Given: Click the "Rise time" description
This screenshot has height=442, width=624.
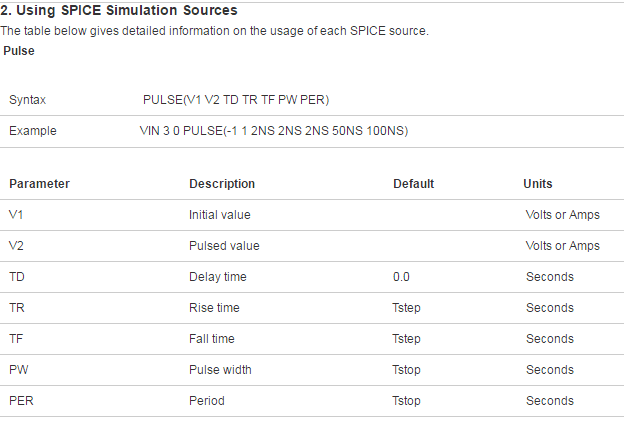Looking at the screenshot, I should [214, 308].
